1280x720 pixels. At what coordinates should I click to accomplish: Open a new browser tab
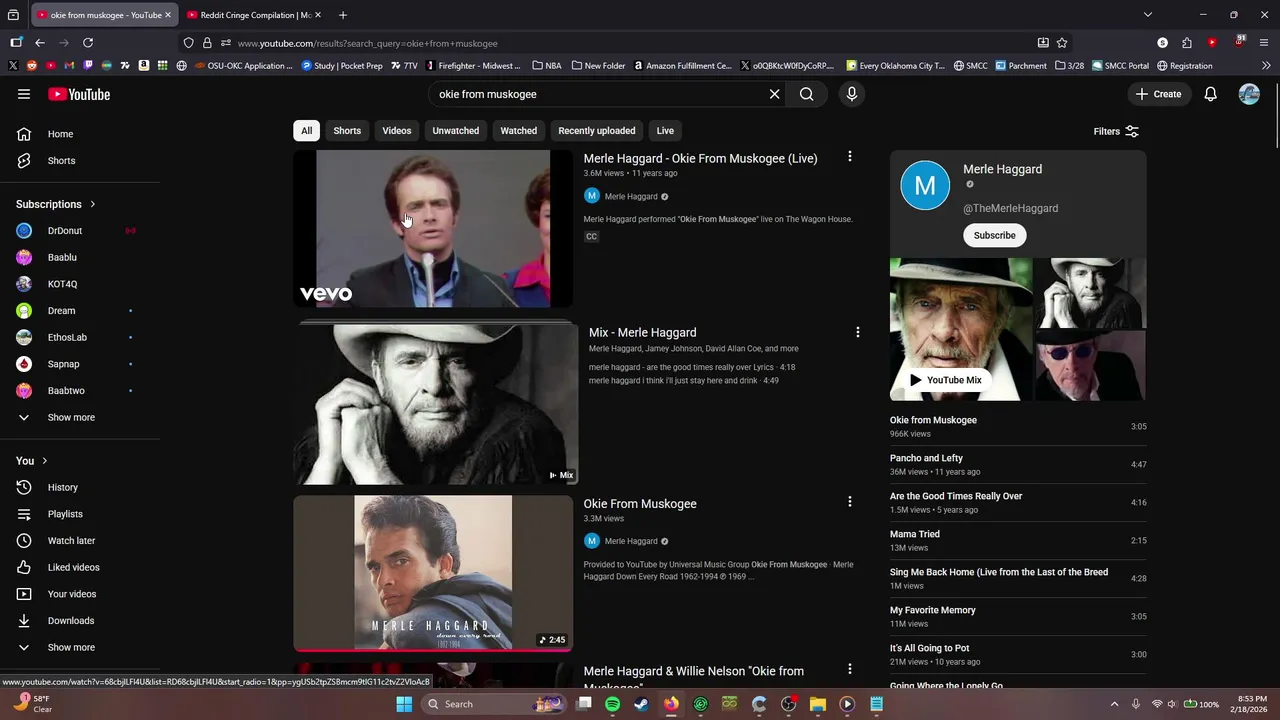(343, 15)
